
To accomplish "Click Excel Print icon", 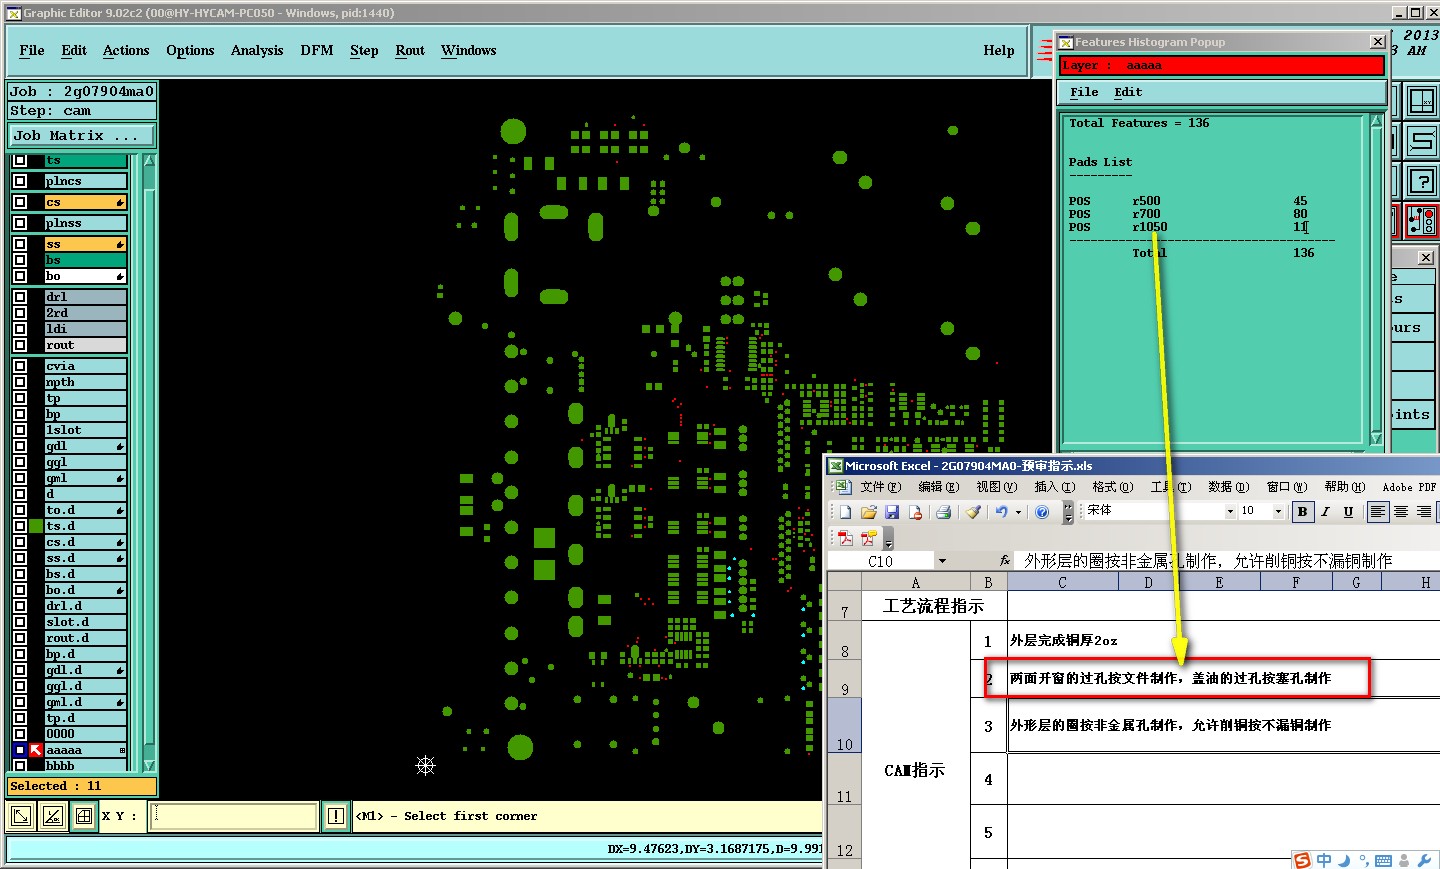I will (x=943, y=512).
